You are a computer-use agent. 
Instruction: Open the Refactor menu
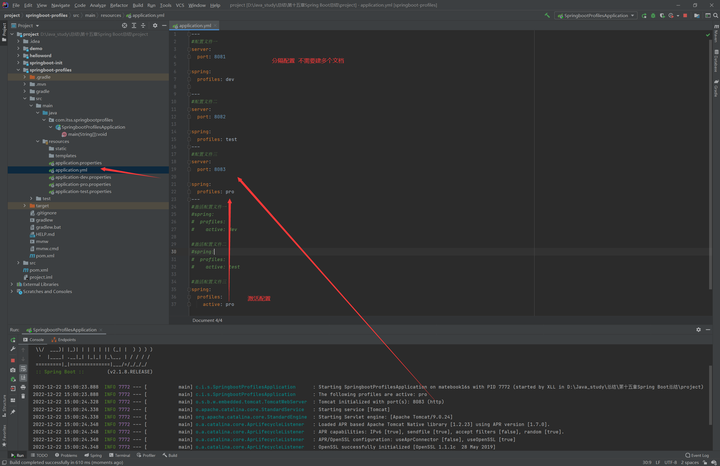[x=119, y=5]
